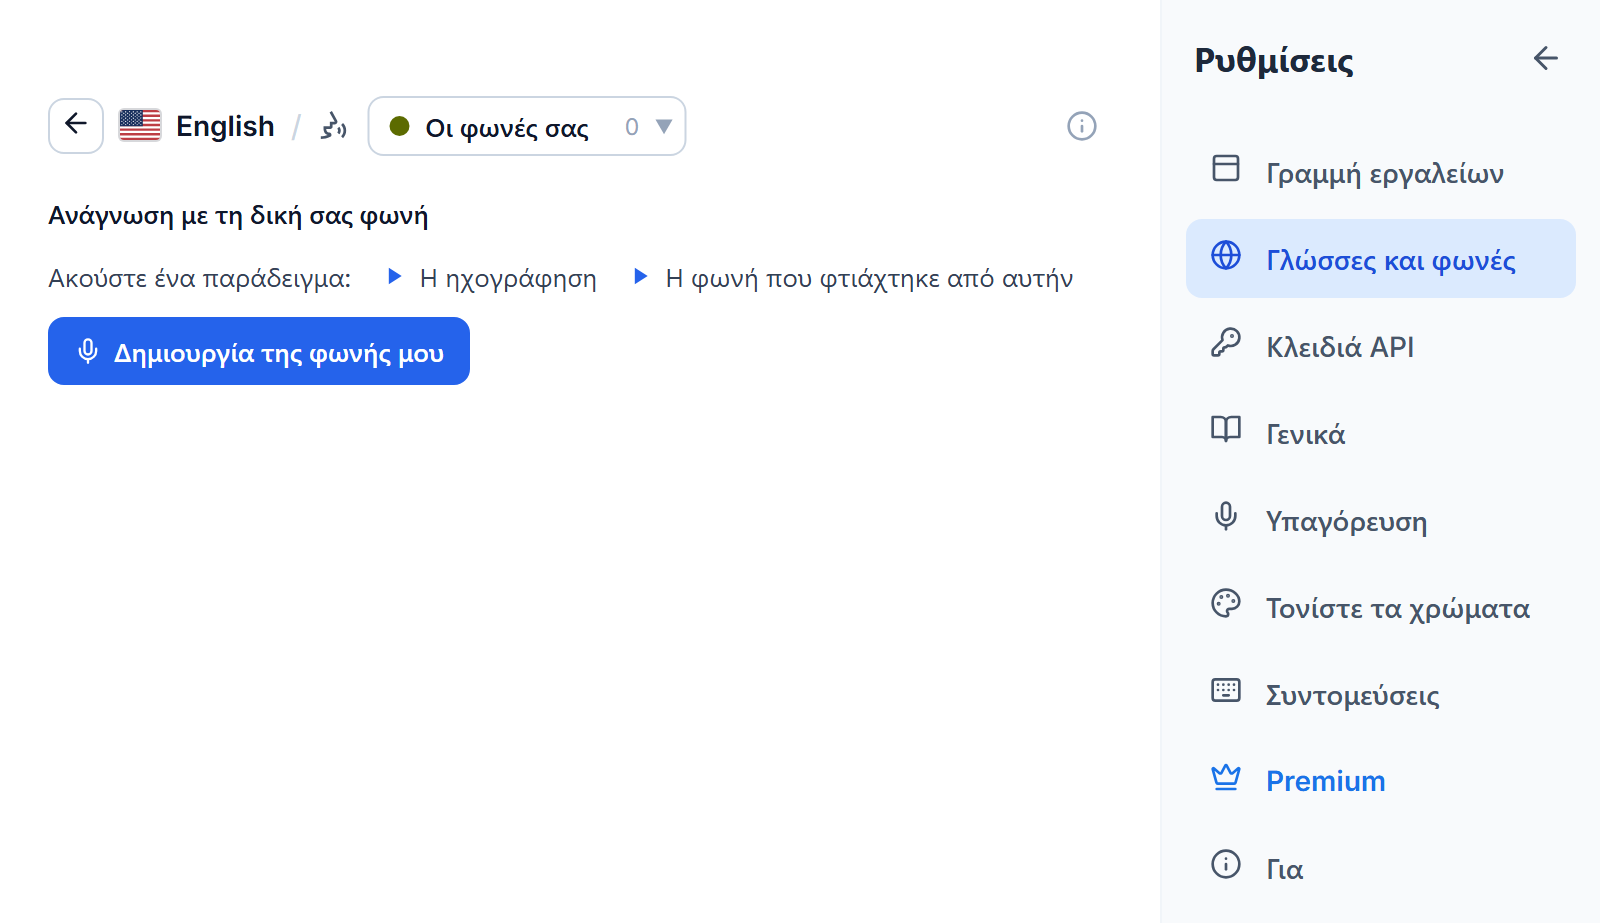Image resolution: width=1600 pixels, height=923 pixels.
Task: Open the Υπαγόρευση section
Action: pyautogui.click(x=1381, y=520)
